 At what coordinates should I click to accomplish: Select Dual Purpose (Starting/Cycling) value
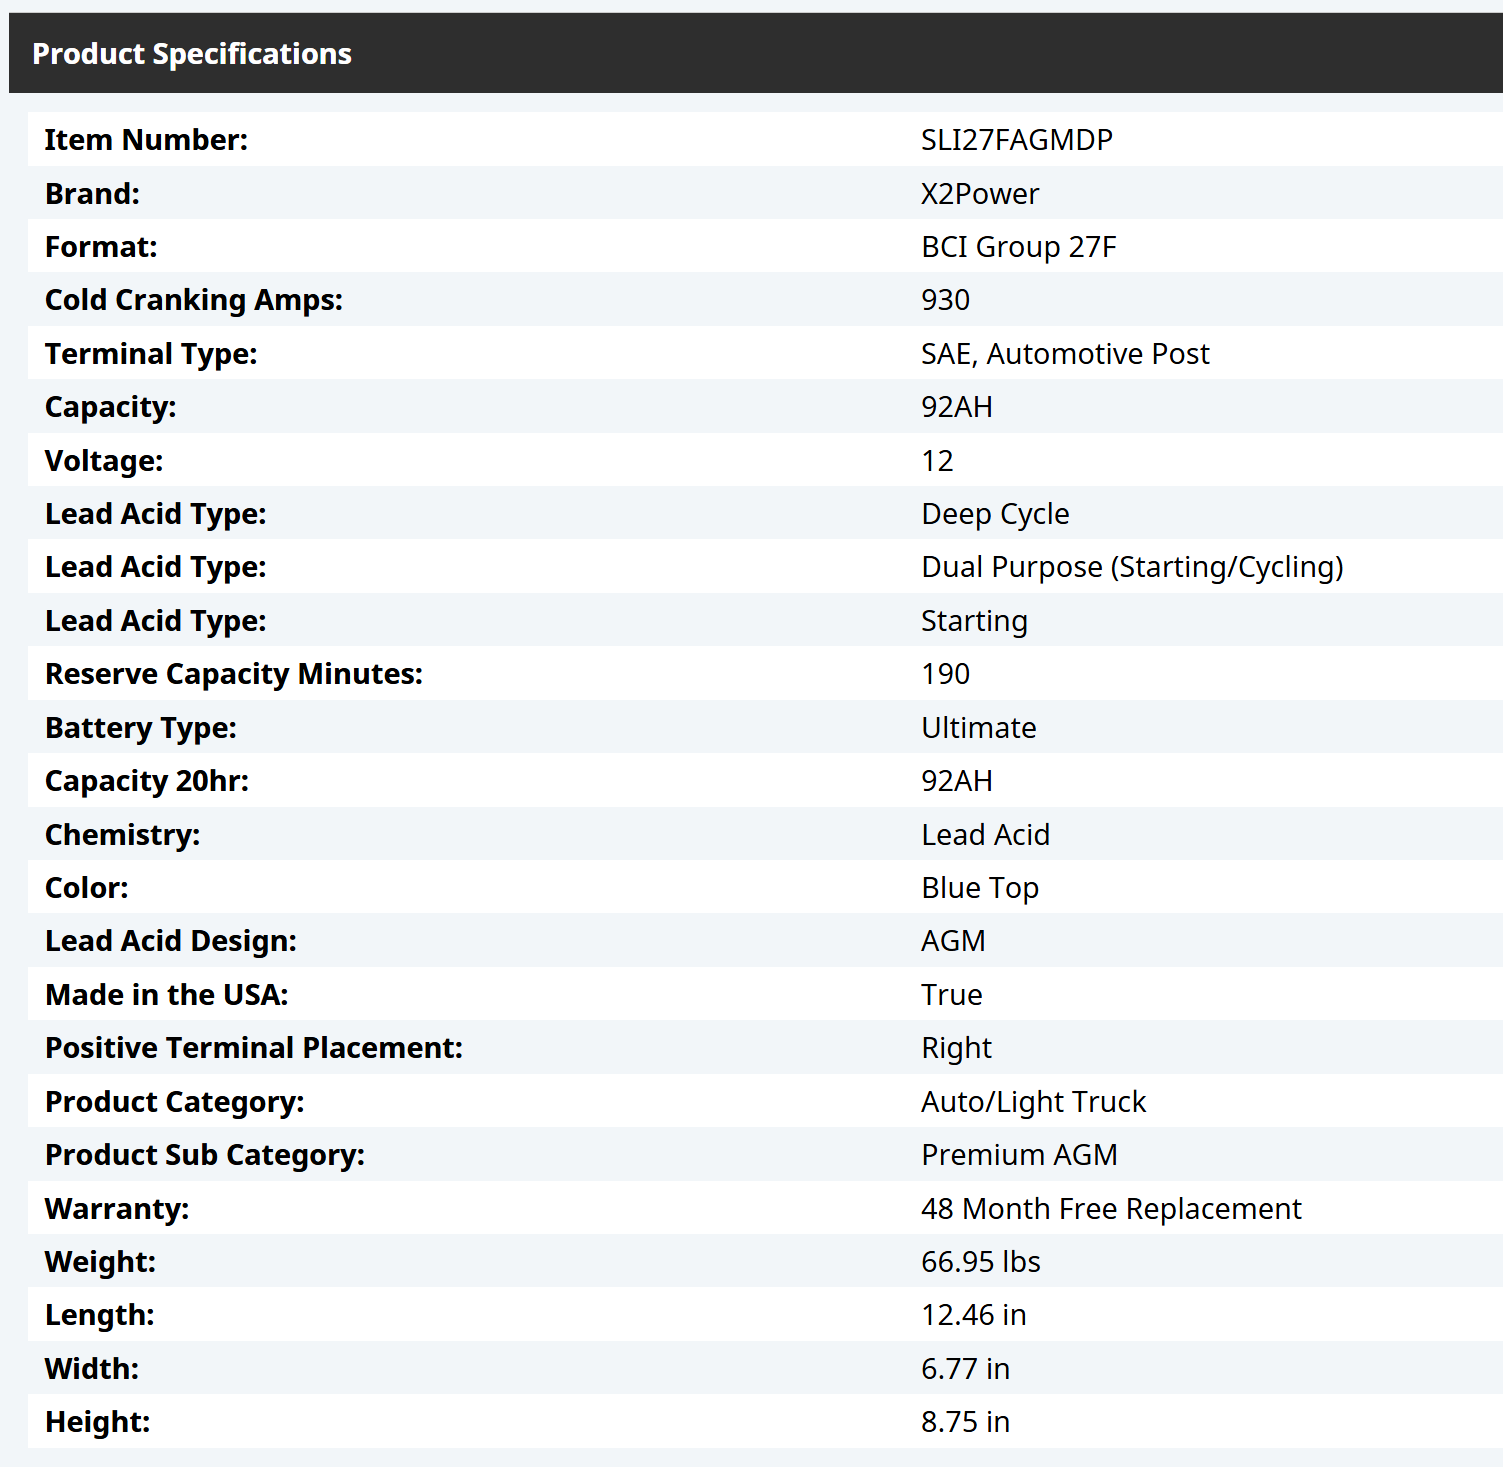coord(1132,567)
